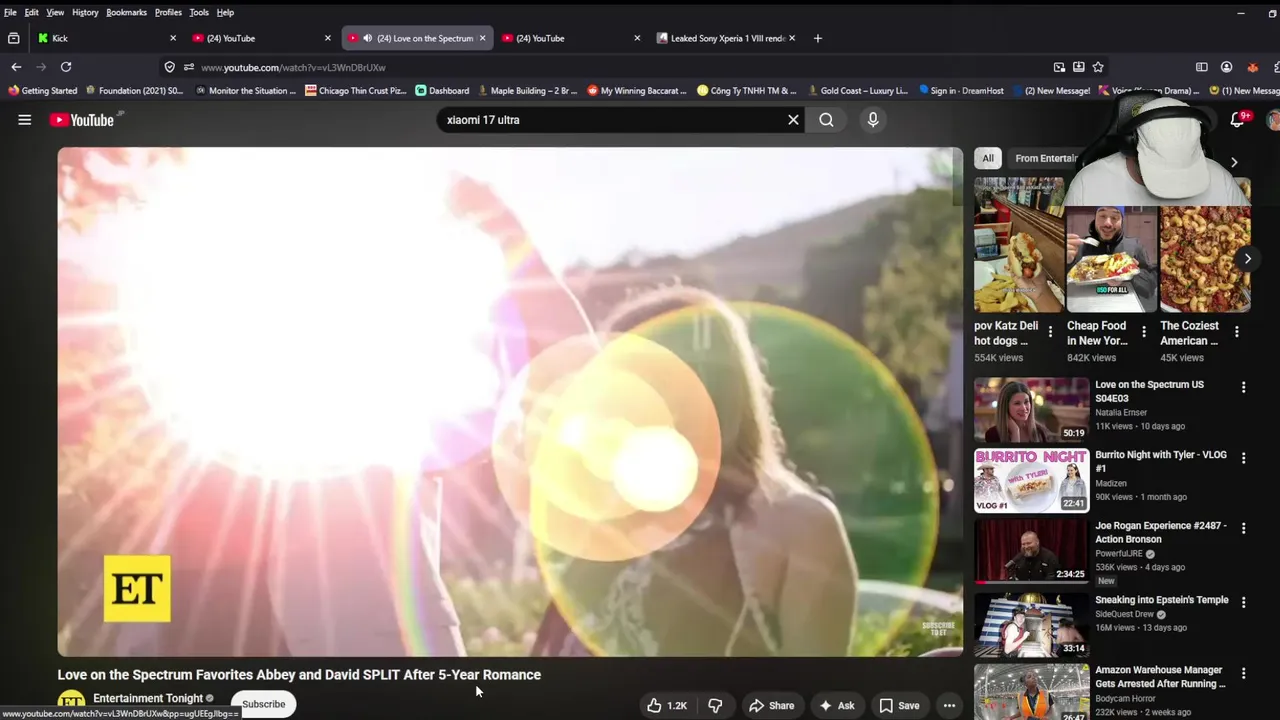The width and height of the screenshot is (1280, 720).
Task: Open the tab overview button
Action: coord(13,38)
